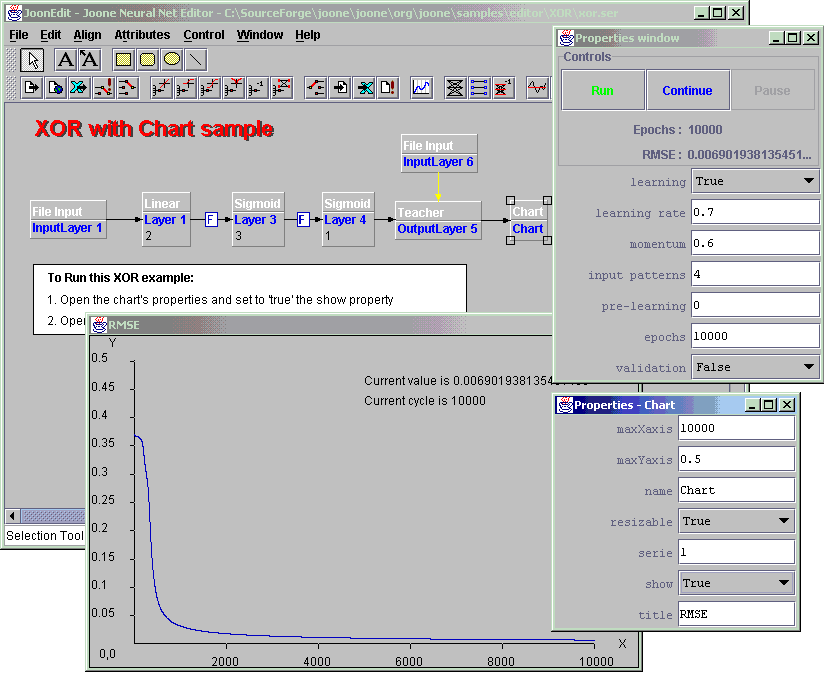Expand the resizable dropdown in Chart properties
Screen dimensions: 824x673
coord(736,521)
